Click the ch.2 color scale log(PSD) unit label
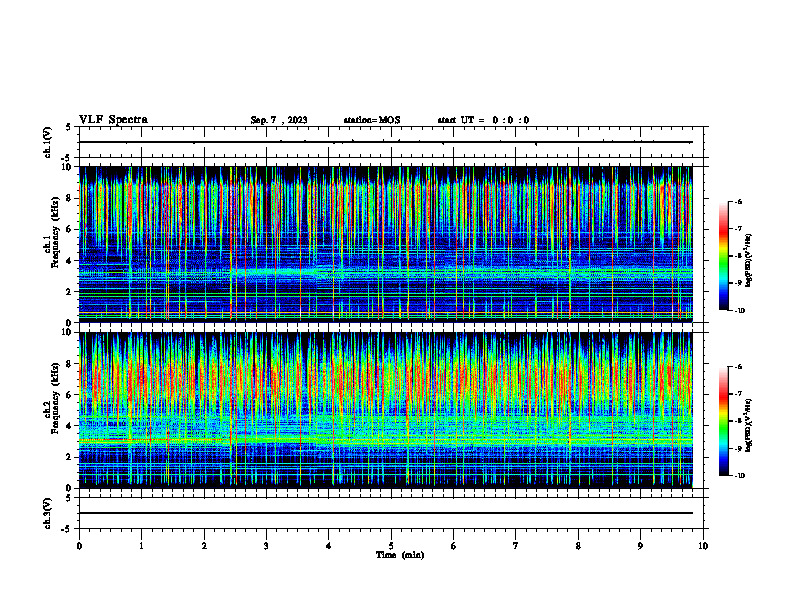 click(x=749, y=426)
